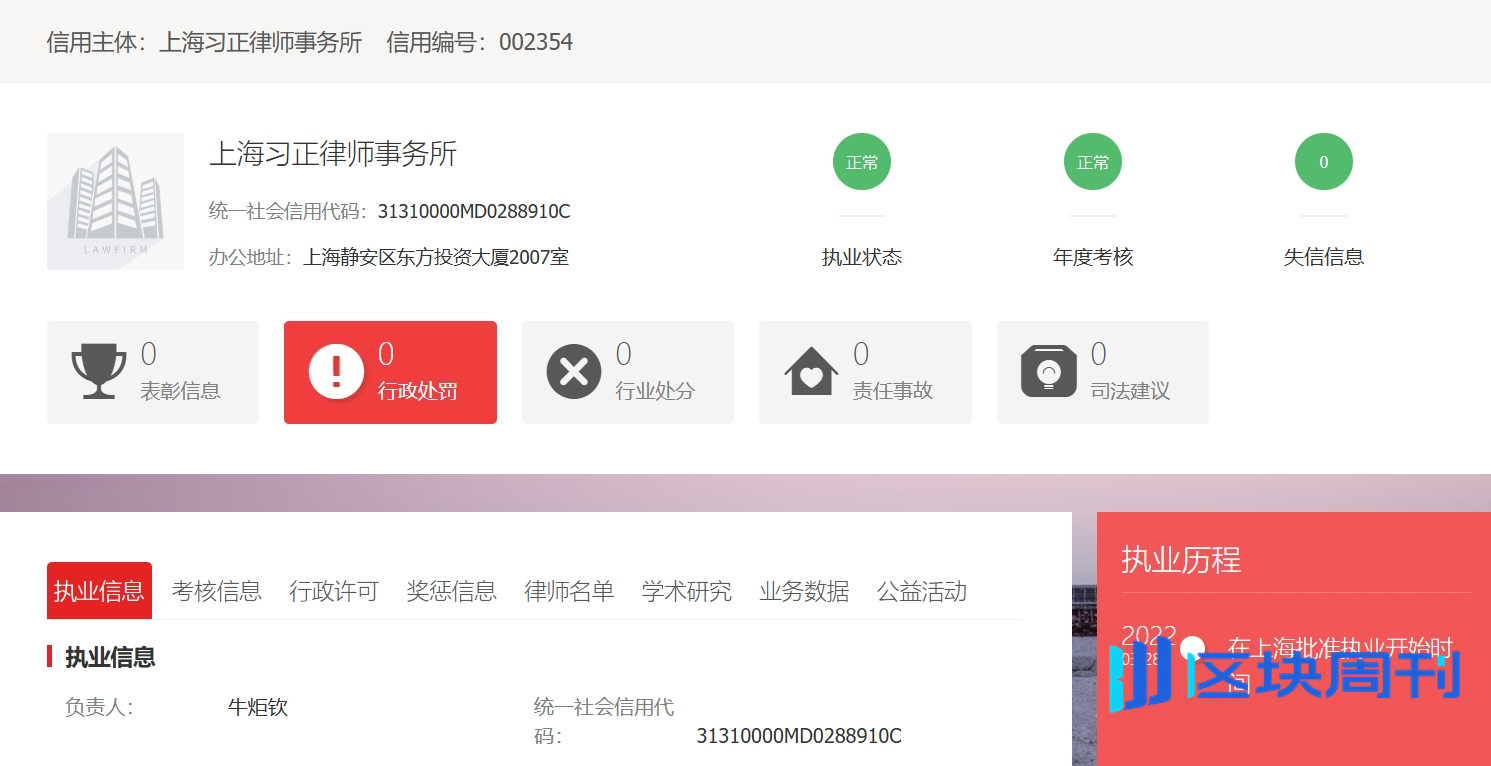Click office address 上海静安区东方投资大厦2007室
The width and height of the screenshot is (1491, 766).
(x=436, y=257)
